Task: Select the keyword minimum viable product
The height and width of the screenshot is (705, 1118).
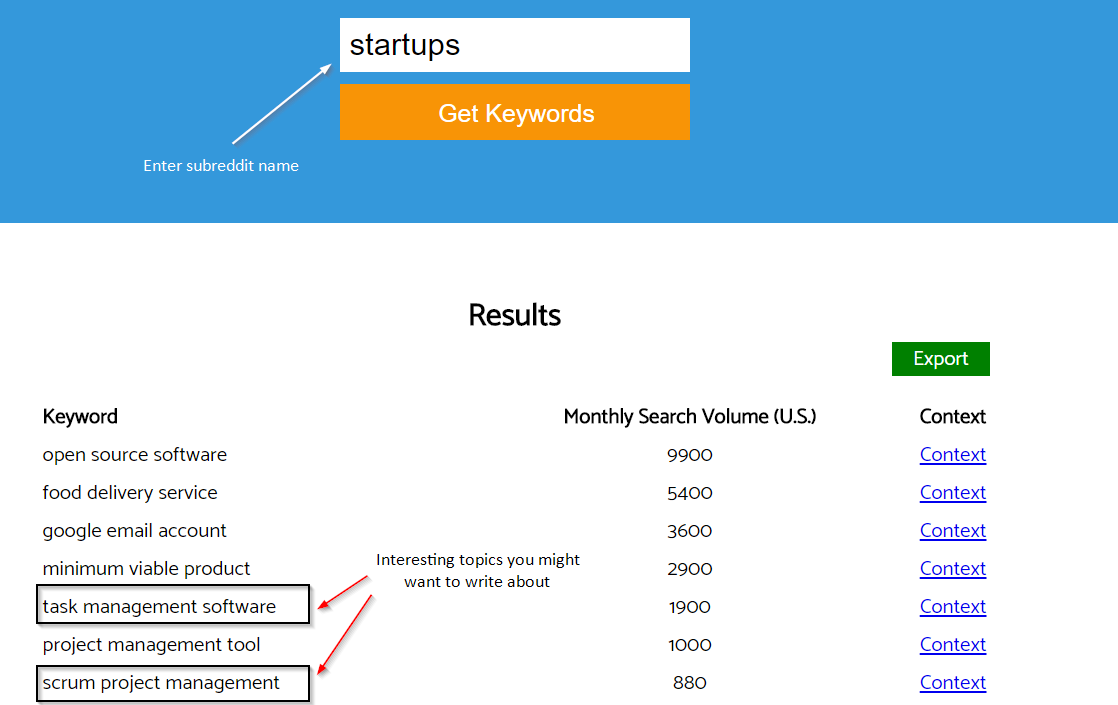Action: click(145, 568)
